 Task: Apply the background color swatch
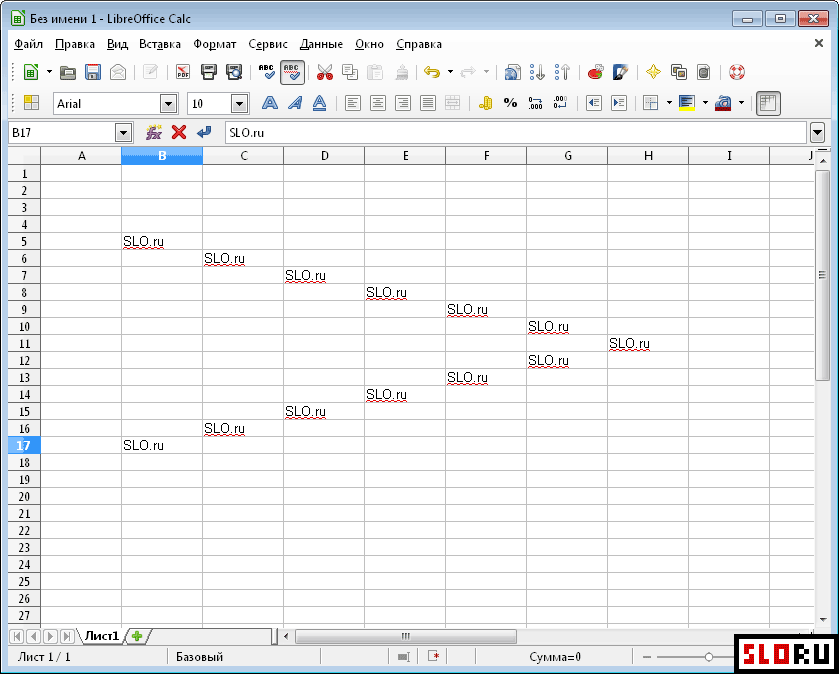pos(687,103)
